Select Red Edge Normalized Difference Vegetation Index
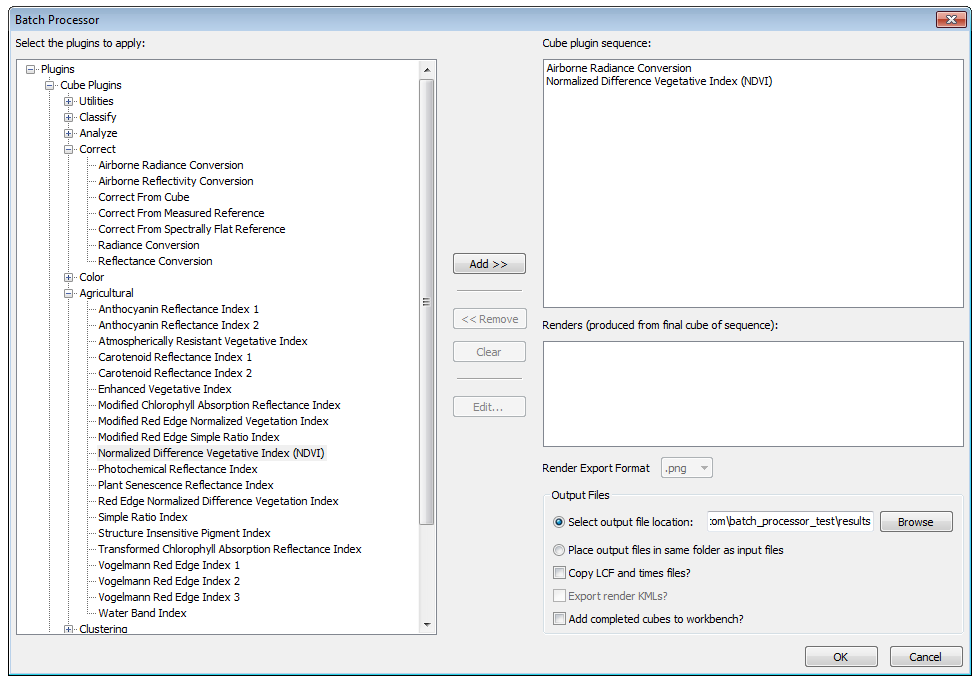The width and height of the screenshot is (978, 686). [x=218, y=501]
